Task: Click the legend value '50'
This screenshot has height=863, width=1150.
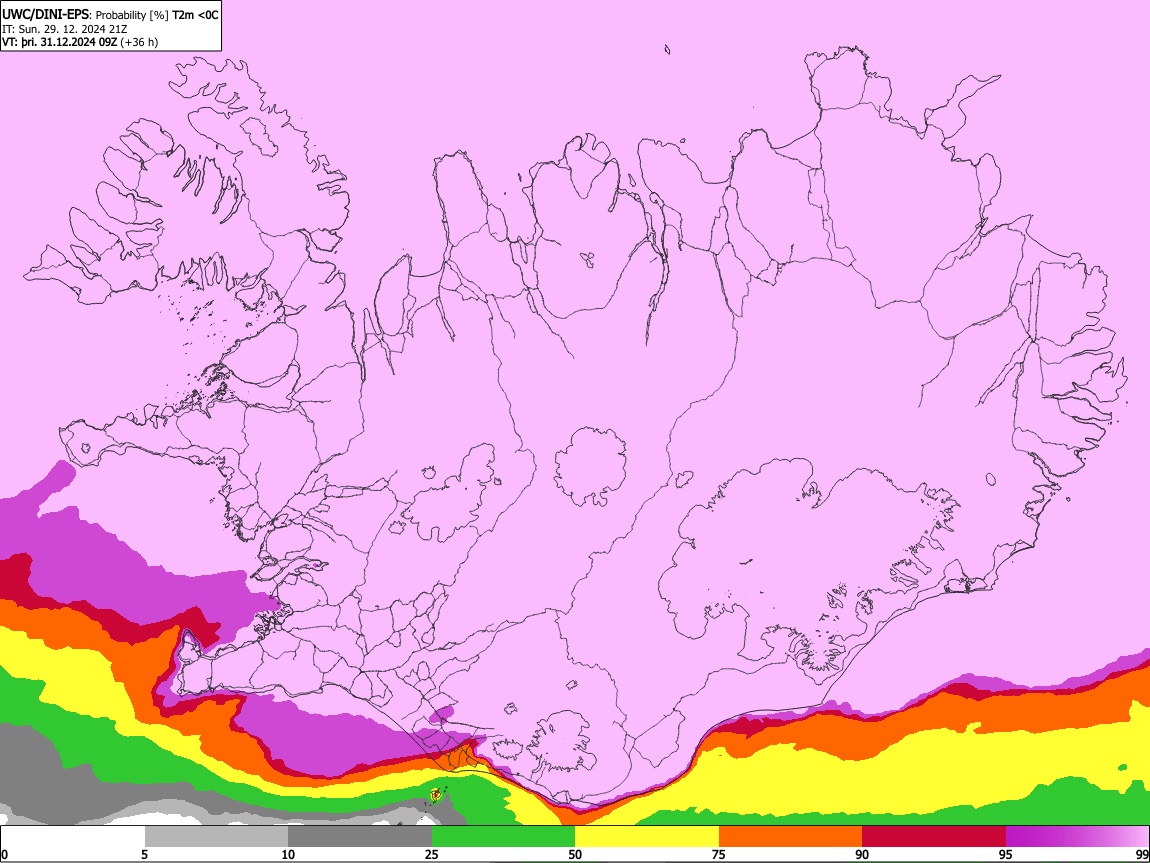Action: tap(575, 855)
